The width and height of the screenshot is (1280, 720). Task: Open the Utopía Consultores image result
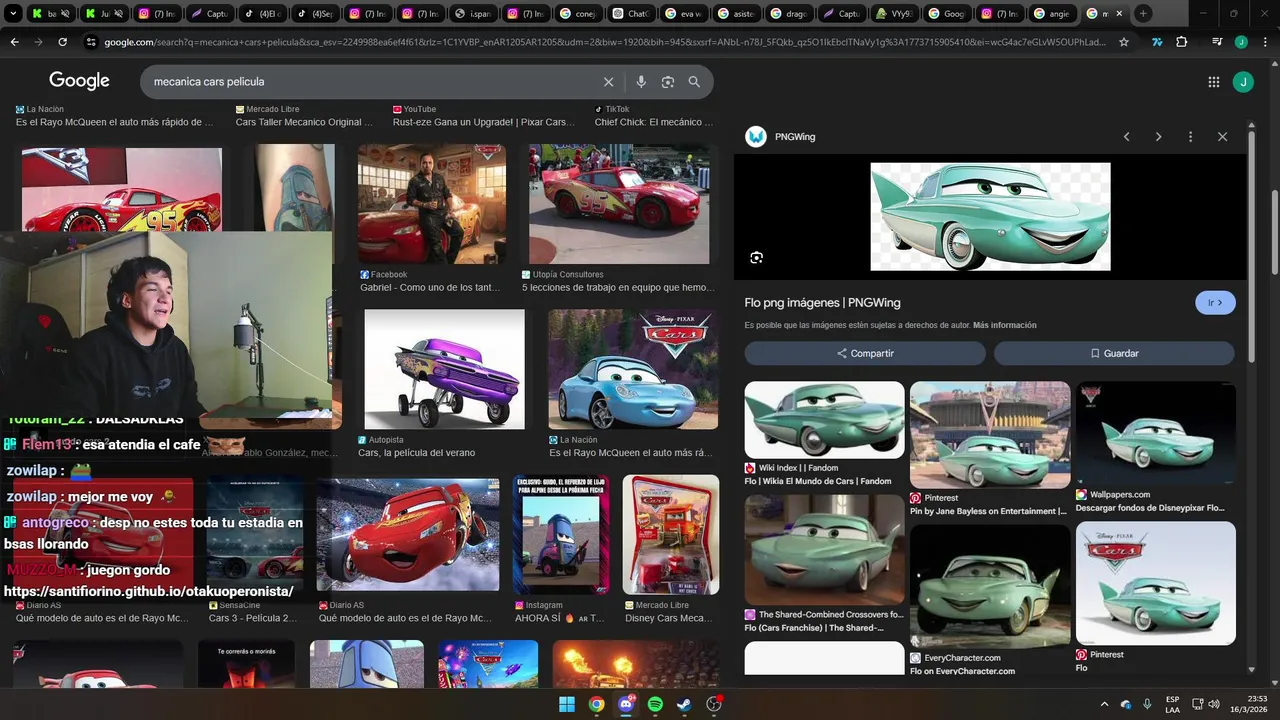click(619, 204)
